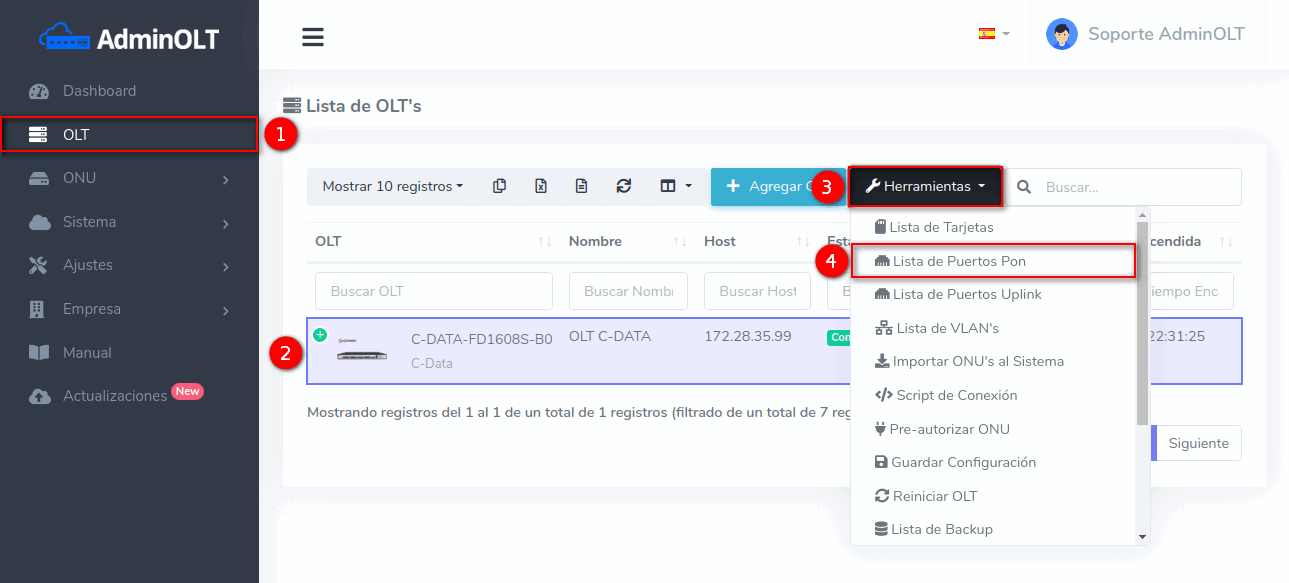Choose Reiniciar OLT from menu
Viewport: 1289px width, 583px height.
tap(934, 496)
